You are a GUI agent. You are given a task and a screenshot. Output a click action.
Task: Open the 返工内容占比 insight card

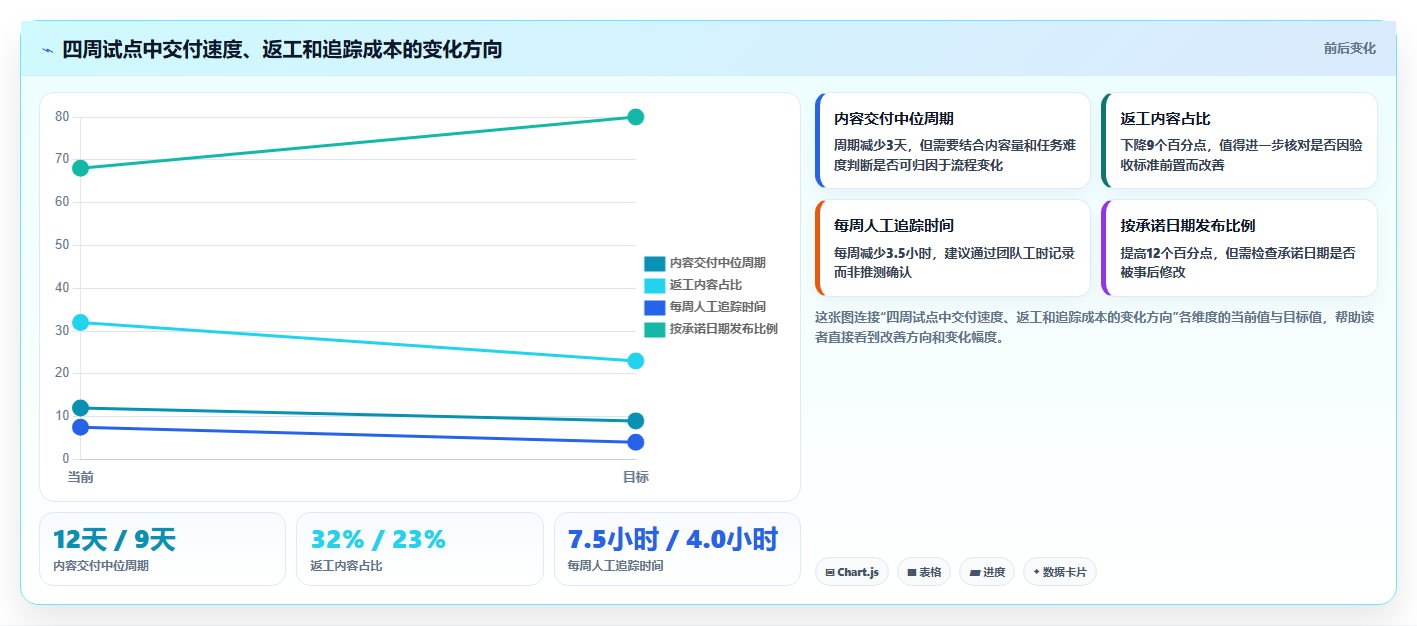point(1239,140)
